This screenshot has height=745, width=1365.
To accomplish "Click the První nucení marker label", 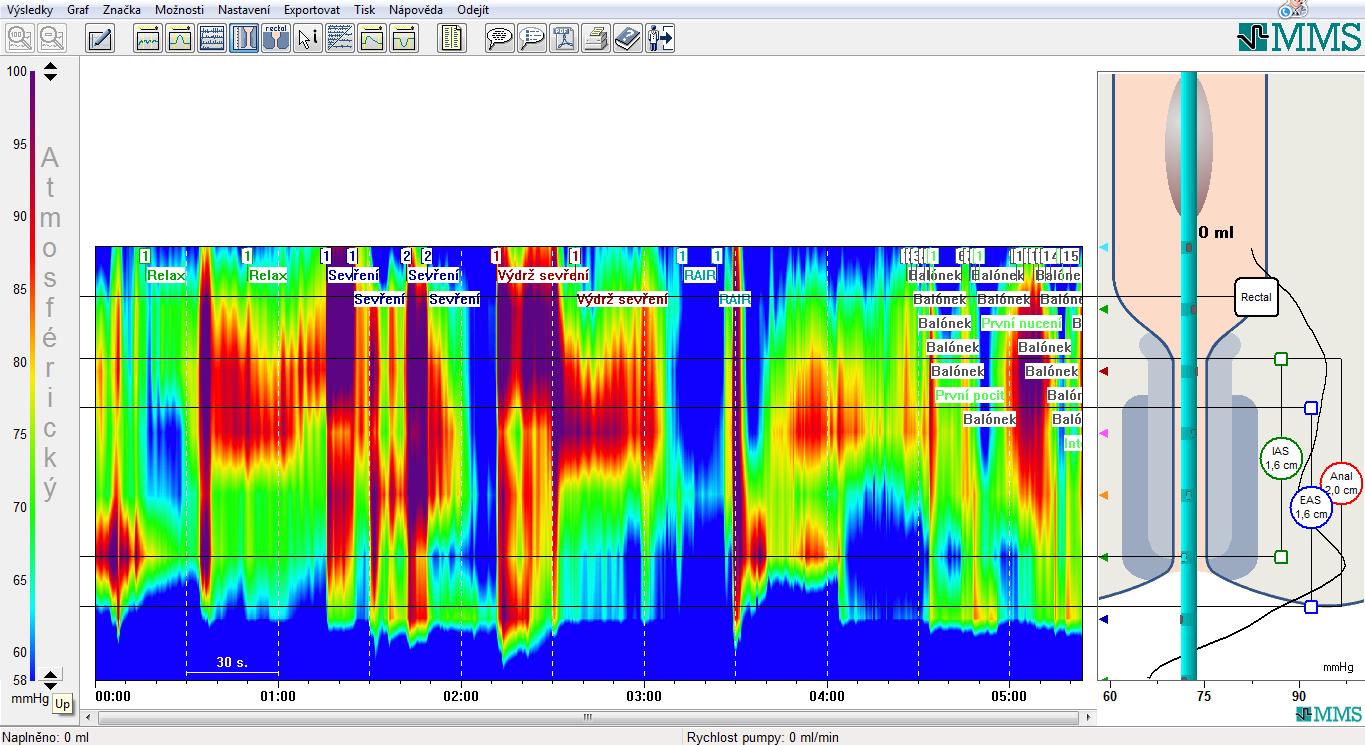I will coord(1019,324).
